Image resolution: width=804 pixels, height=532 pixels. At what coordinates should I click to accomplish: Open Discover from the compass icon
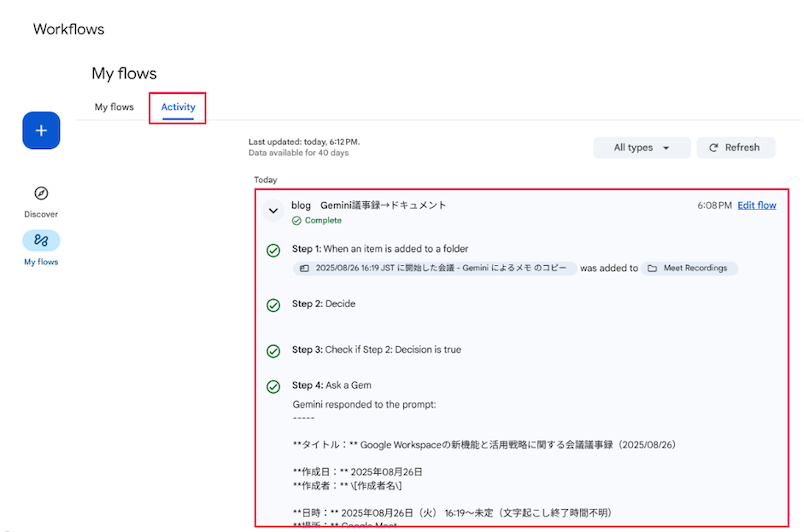[x=41, y=193]
